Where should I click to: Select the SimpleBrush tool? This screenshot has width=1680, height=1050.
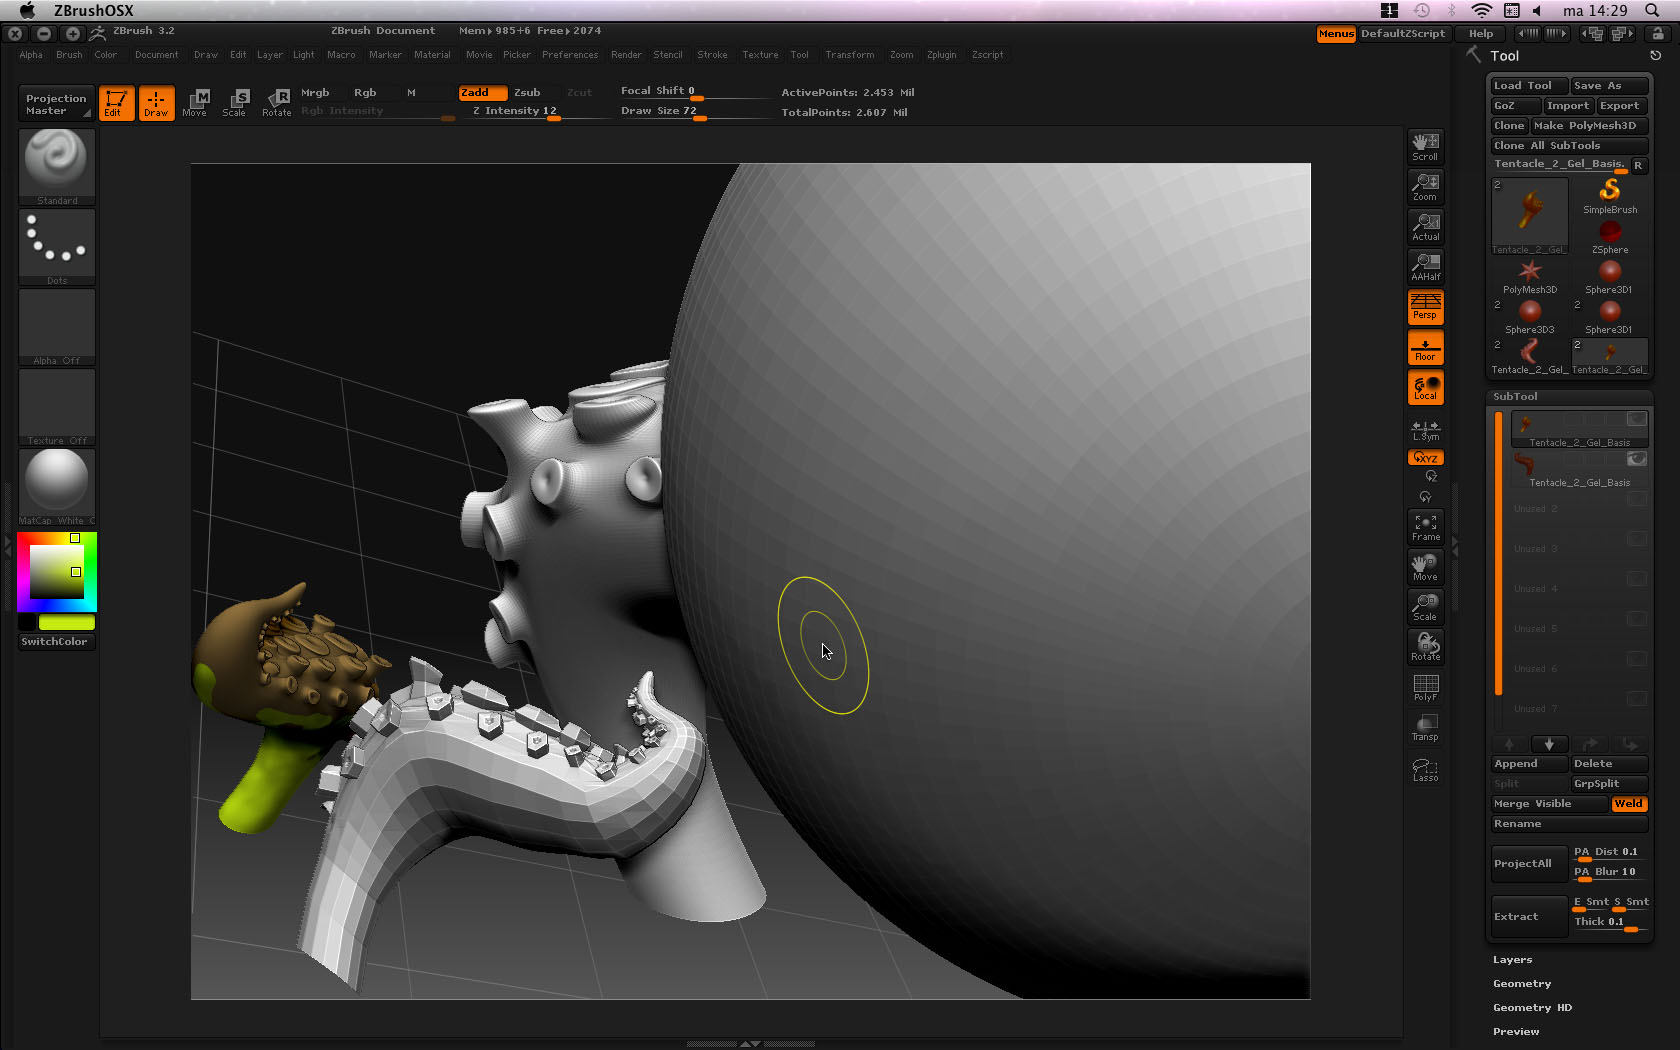pos(1610,196)
